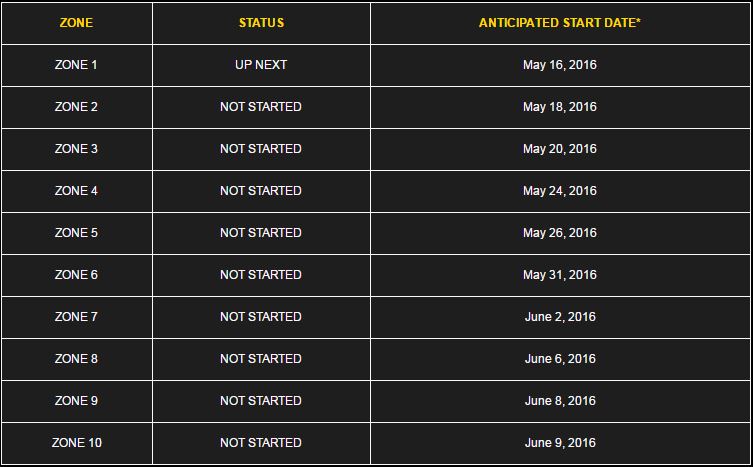The width and height of the screenshot is (753, 467).
Task: Select the May 20, 2016 date cell
Action: [x=560, y=149]
